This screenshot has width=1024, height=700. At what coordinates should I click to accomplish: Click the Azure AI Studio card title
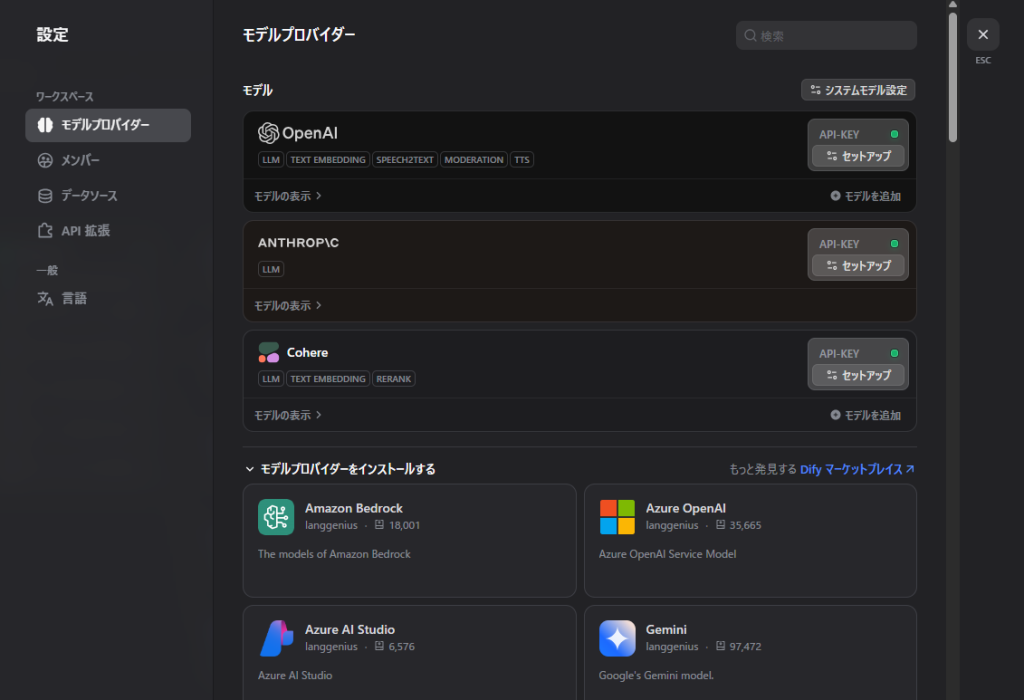click(x=350, y=629)
